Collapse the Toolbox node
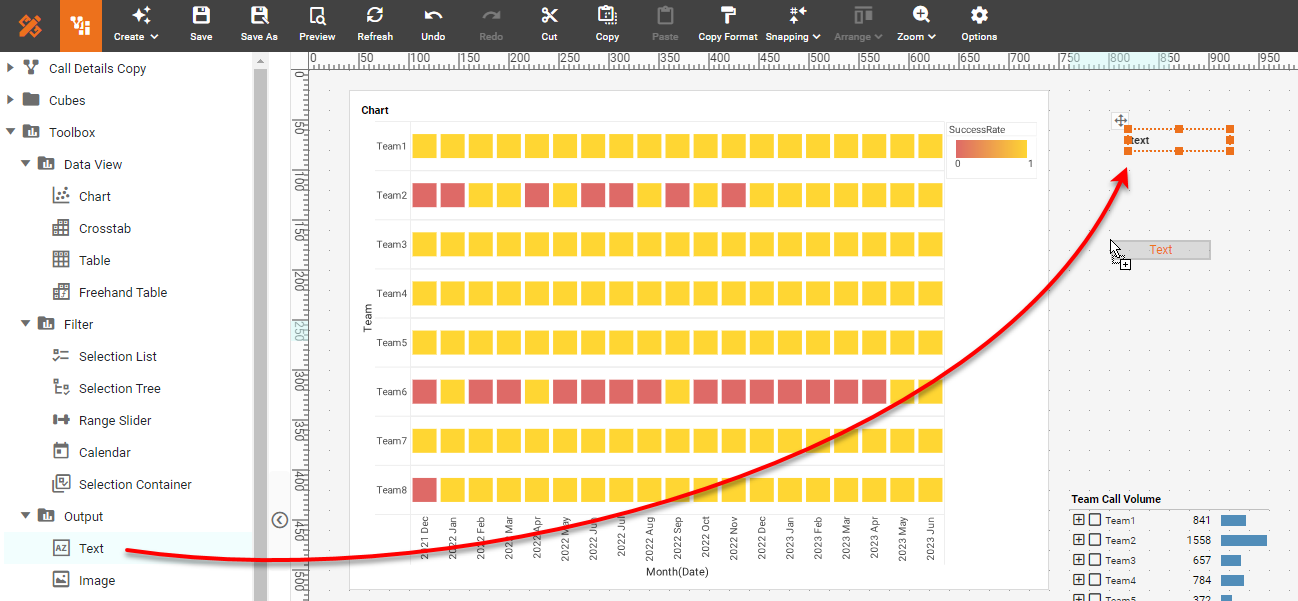1298x601 pixels. 10,132
